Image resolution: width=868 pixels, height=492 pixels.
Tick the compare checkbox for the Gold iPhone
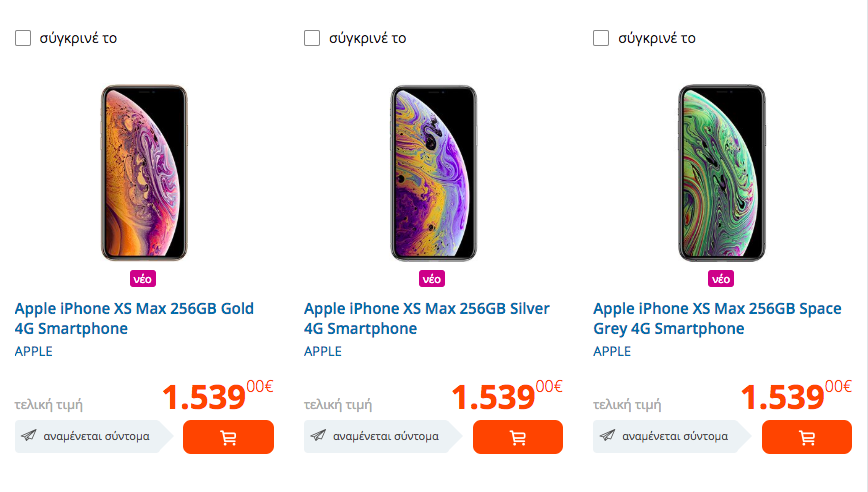point(23,38)
